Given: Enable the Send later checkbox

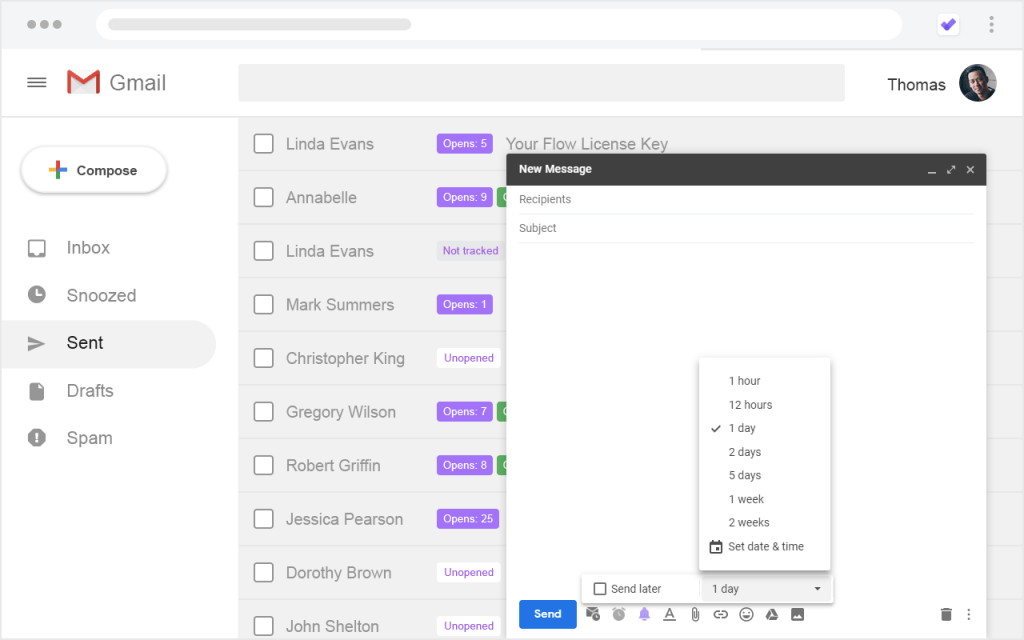Looking at the screenshot, I should pos(600,589).
